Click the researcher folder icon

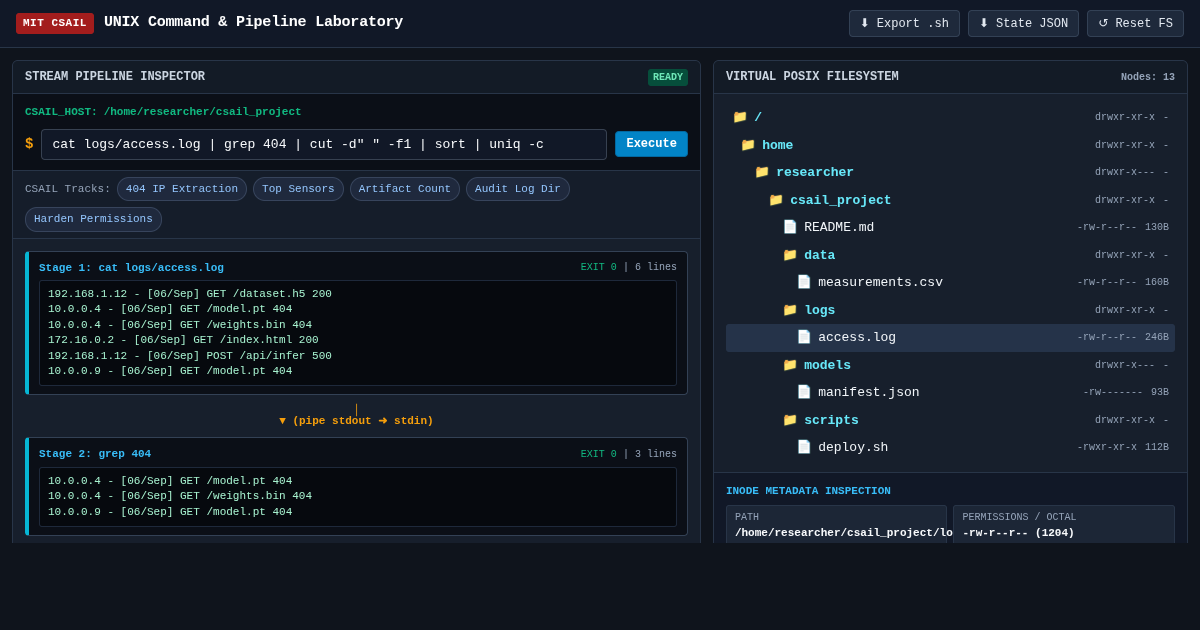[762, 172]
